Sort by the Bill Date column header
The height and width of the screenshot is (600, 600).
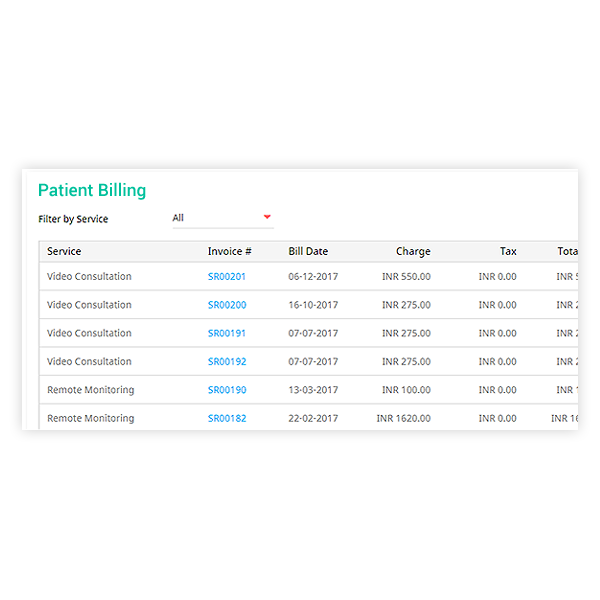308,252
